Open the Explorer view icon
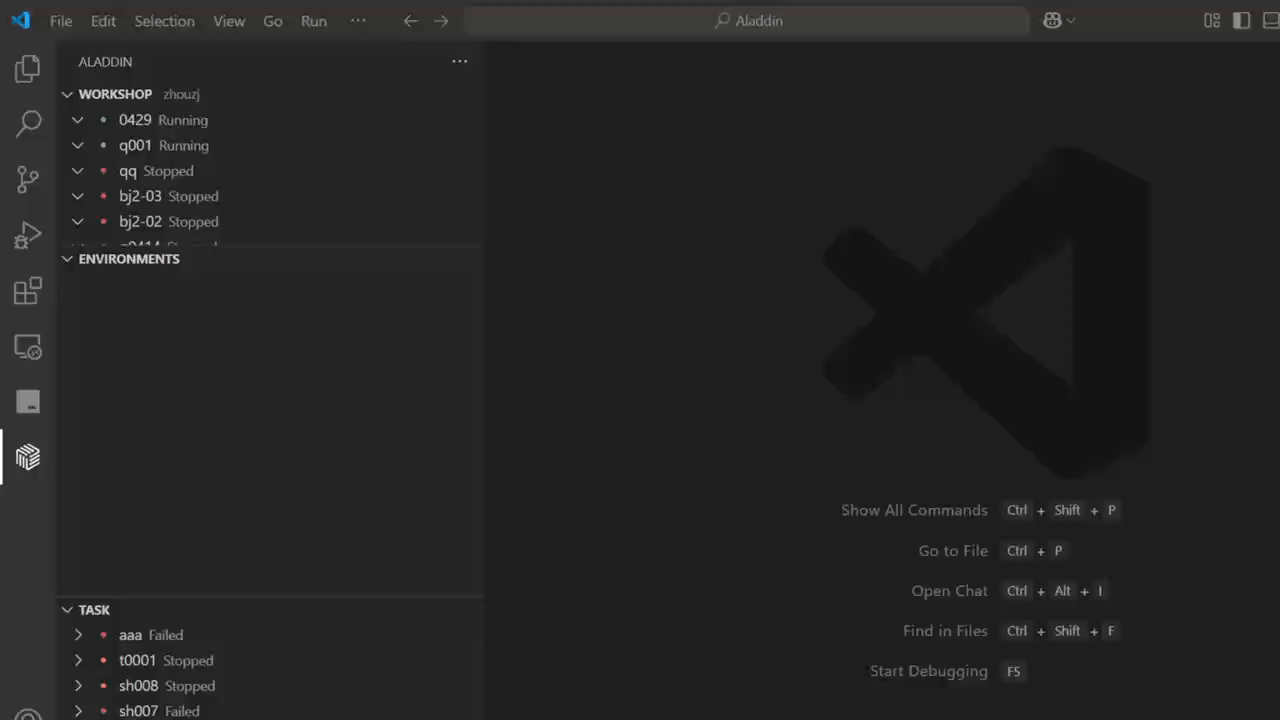 [x=28, y=69]
